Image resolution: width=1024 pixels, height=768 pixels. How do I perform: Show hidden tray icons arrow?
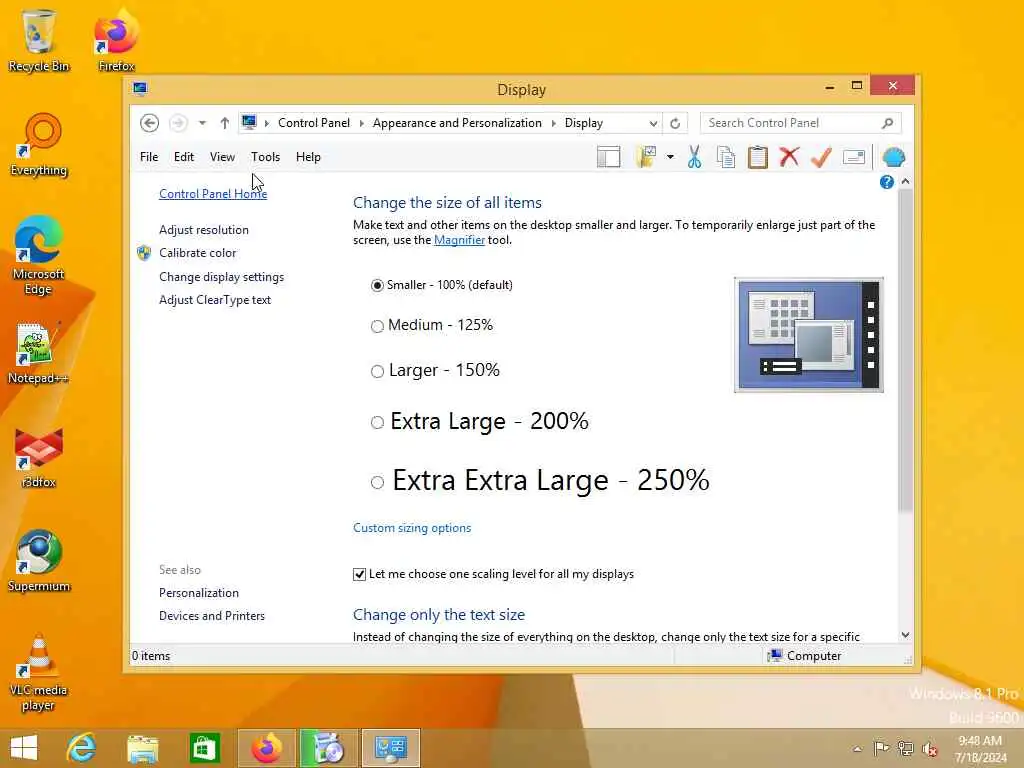[x=857, y=749]
